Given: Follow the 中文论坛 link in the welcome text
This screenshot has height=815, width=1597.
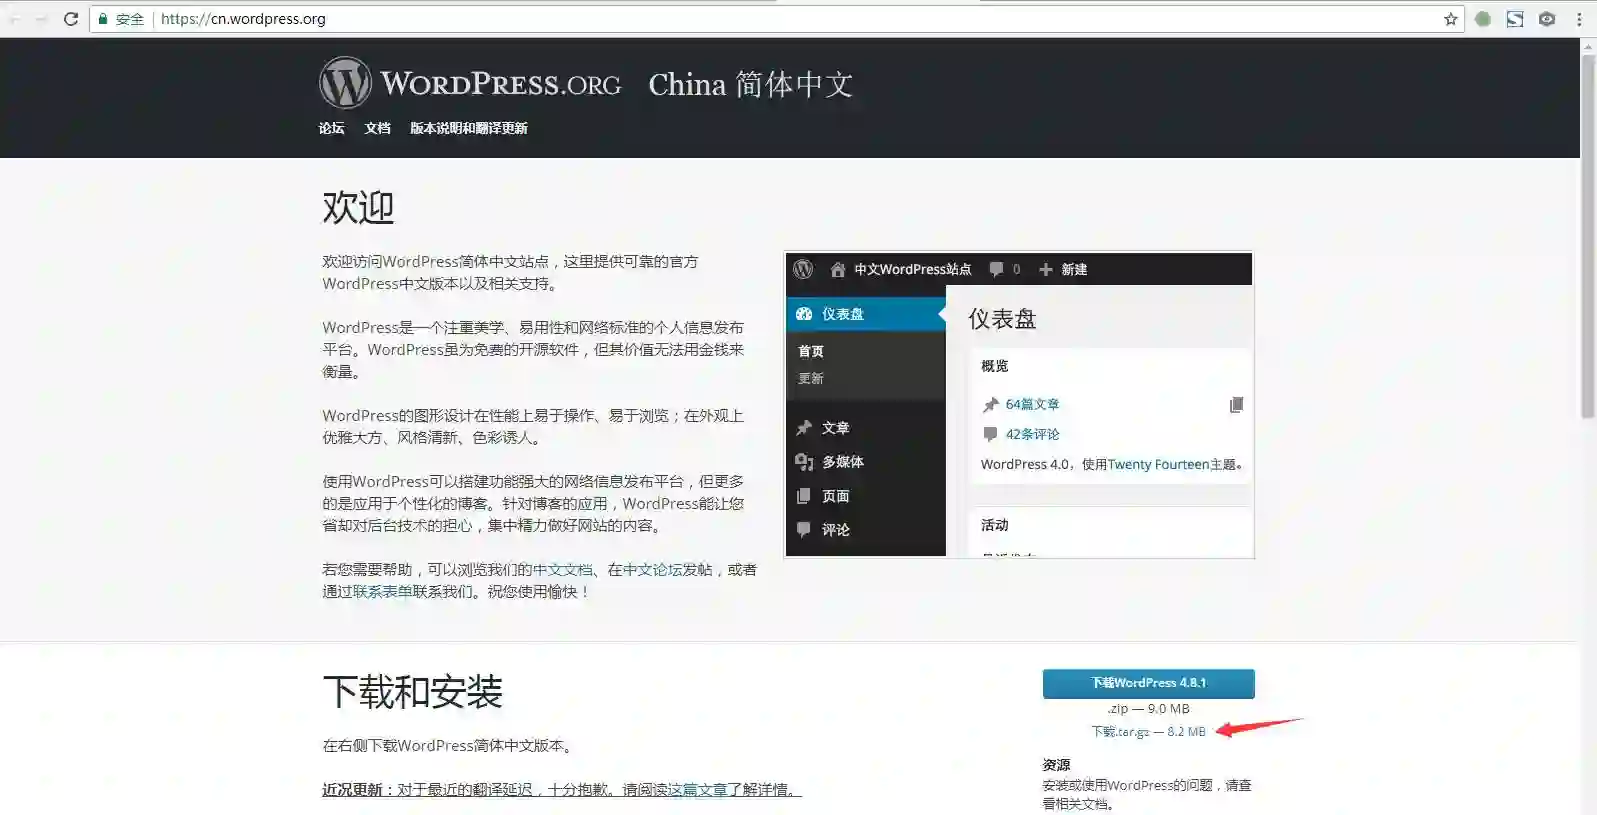Looking at the screenshot, I should coord(652,569).
